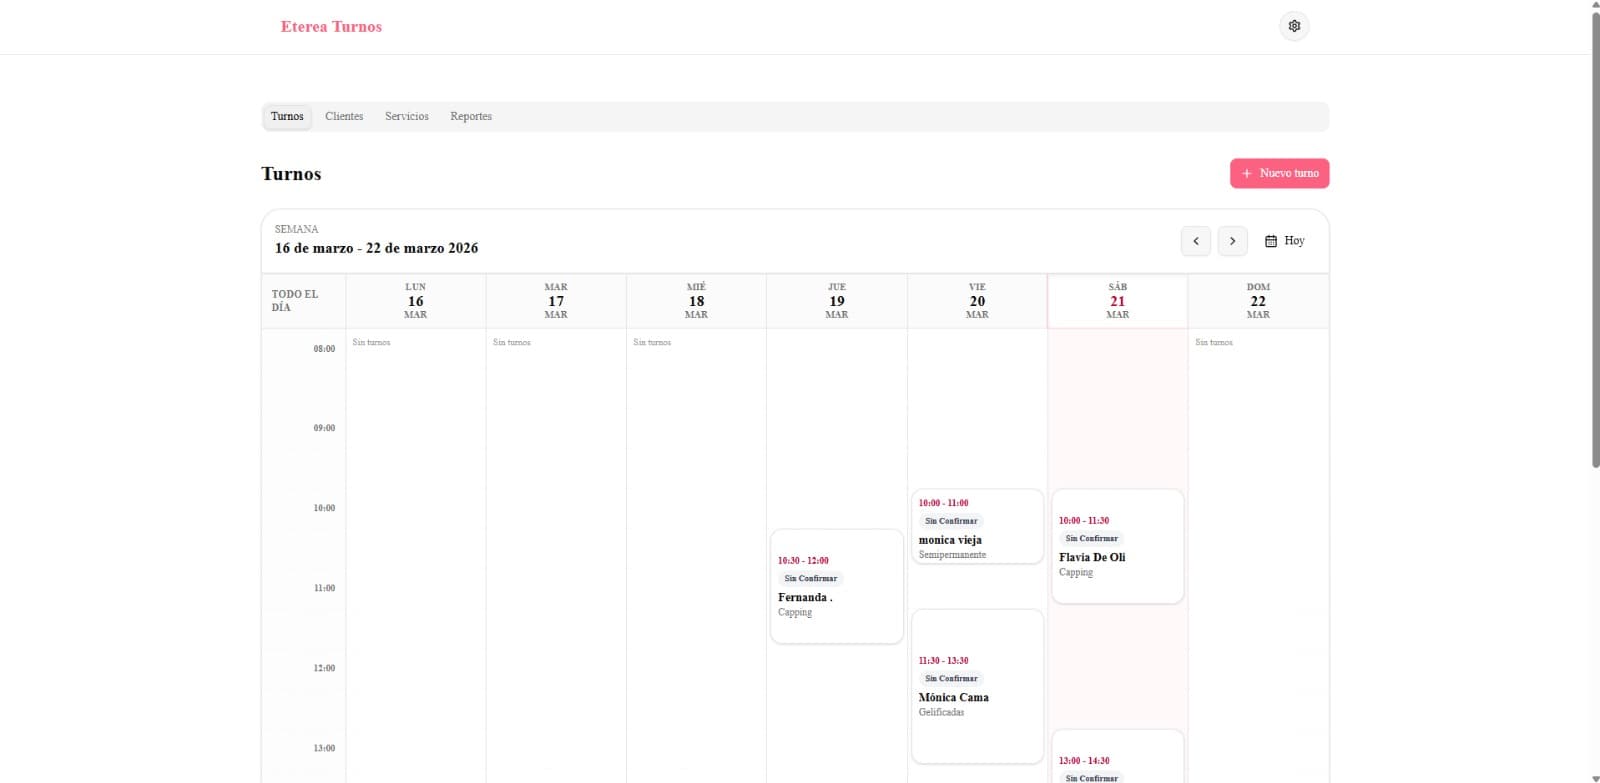Select the Reportes tab
This screenshot has height=783, width=1600.
coord(470,117)
